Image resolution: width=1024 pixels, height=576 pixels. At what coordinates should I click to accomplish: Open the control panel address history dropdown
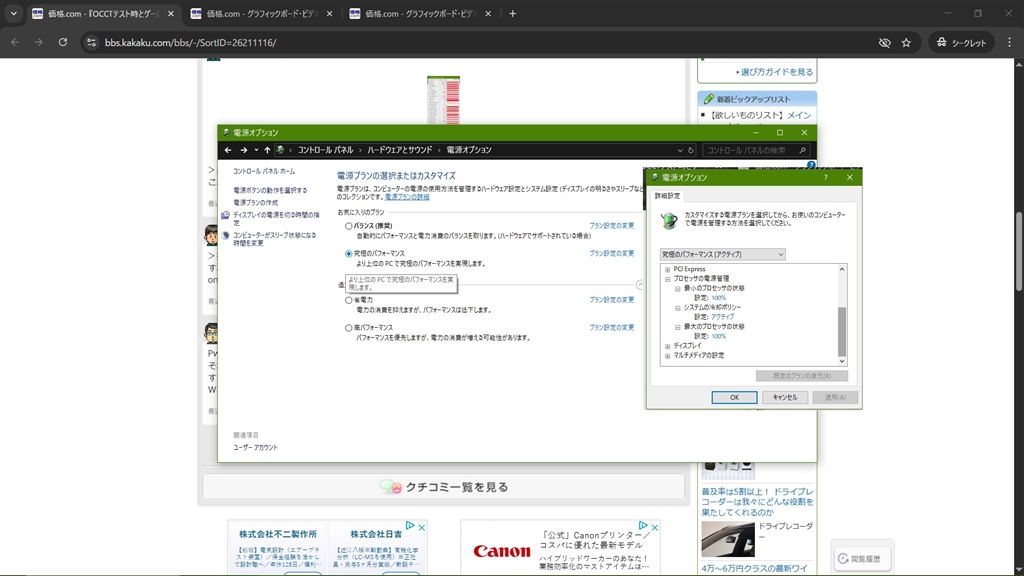point(680,150)
